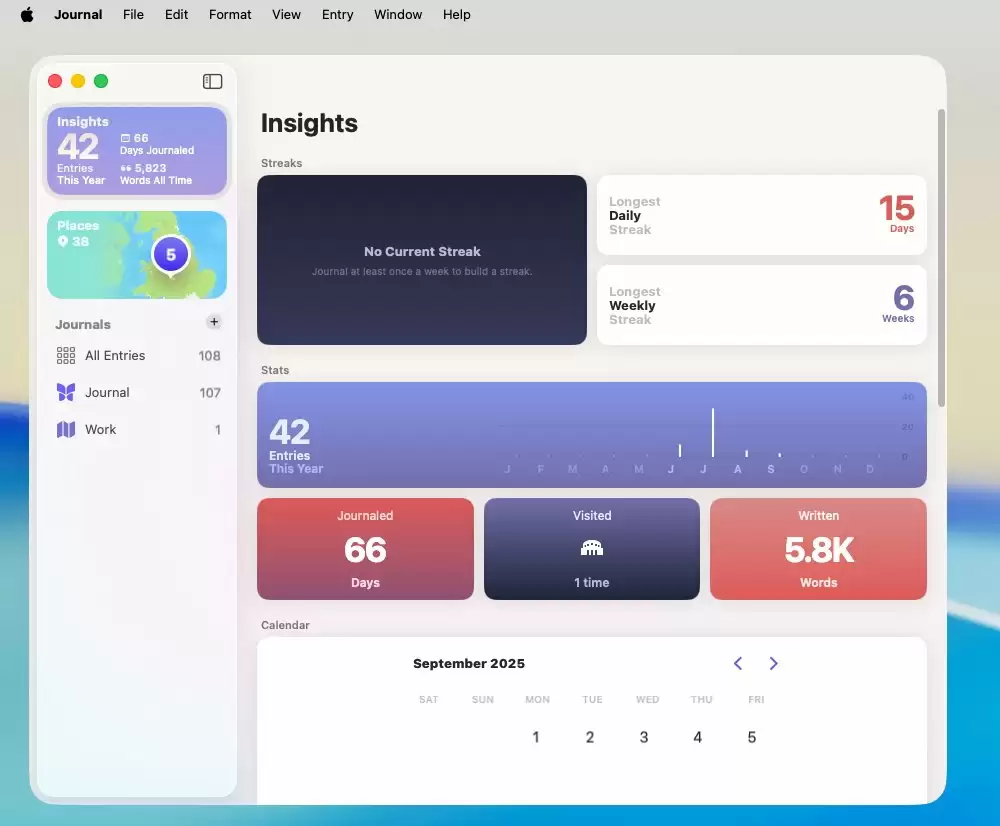1000x826 pixels.
Task: Click the Longest Daily Streak card
Action: 761,215
